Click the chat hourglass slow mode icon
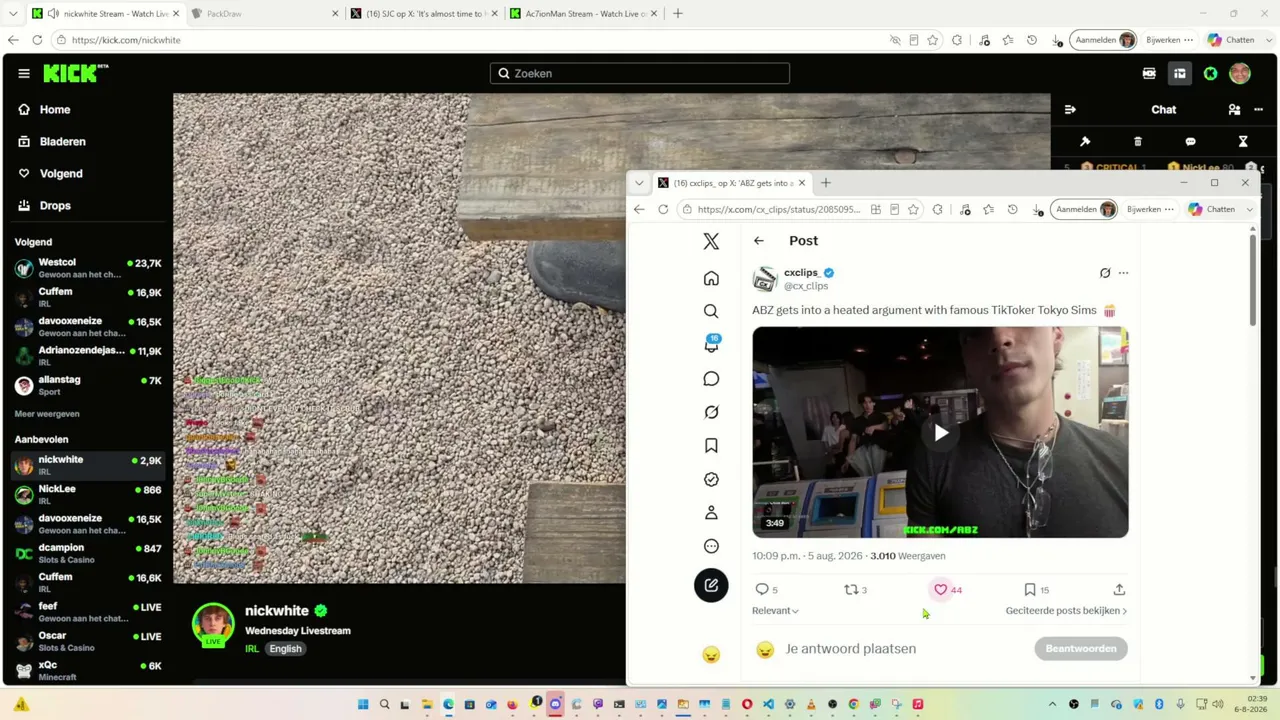Screen dimensions: 1280x720 [1243, 142]
